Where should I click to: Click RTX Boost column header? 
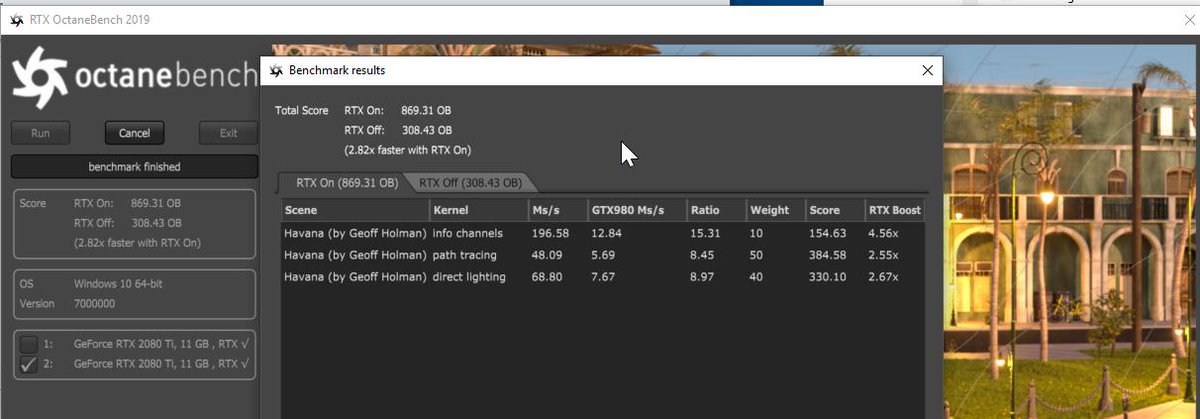tap(894, 210)
